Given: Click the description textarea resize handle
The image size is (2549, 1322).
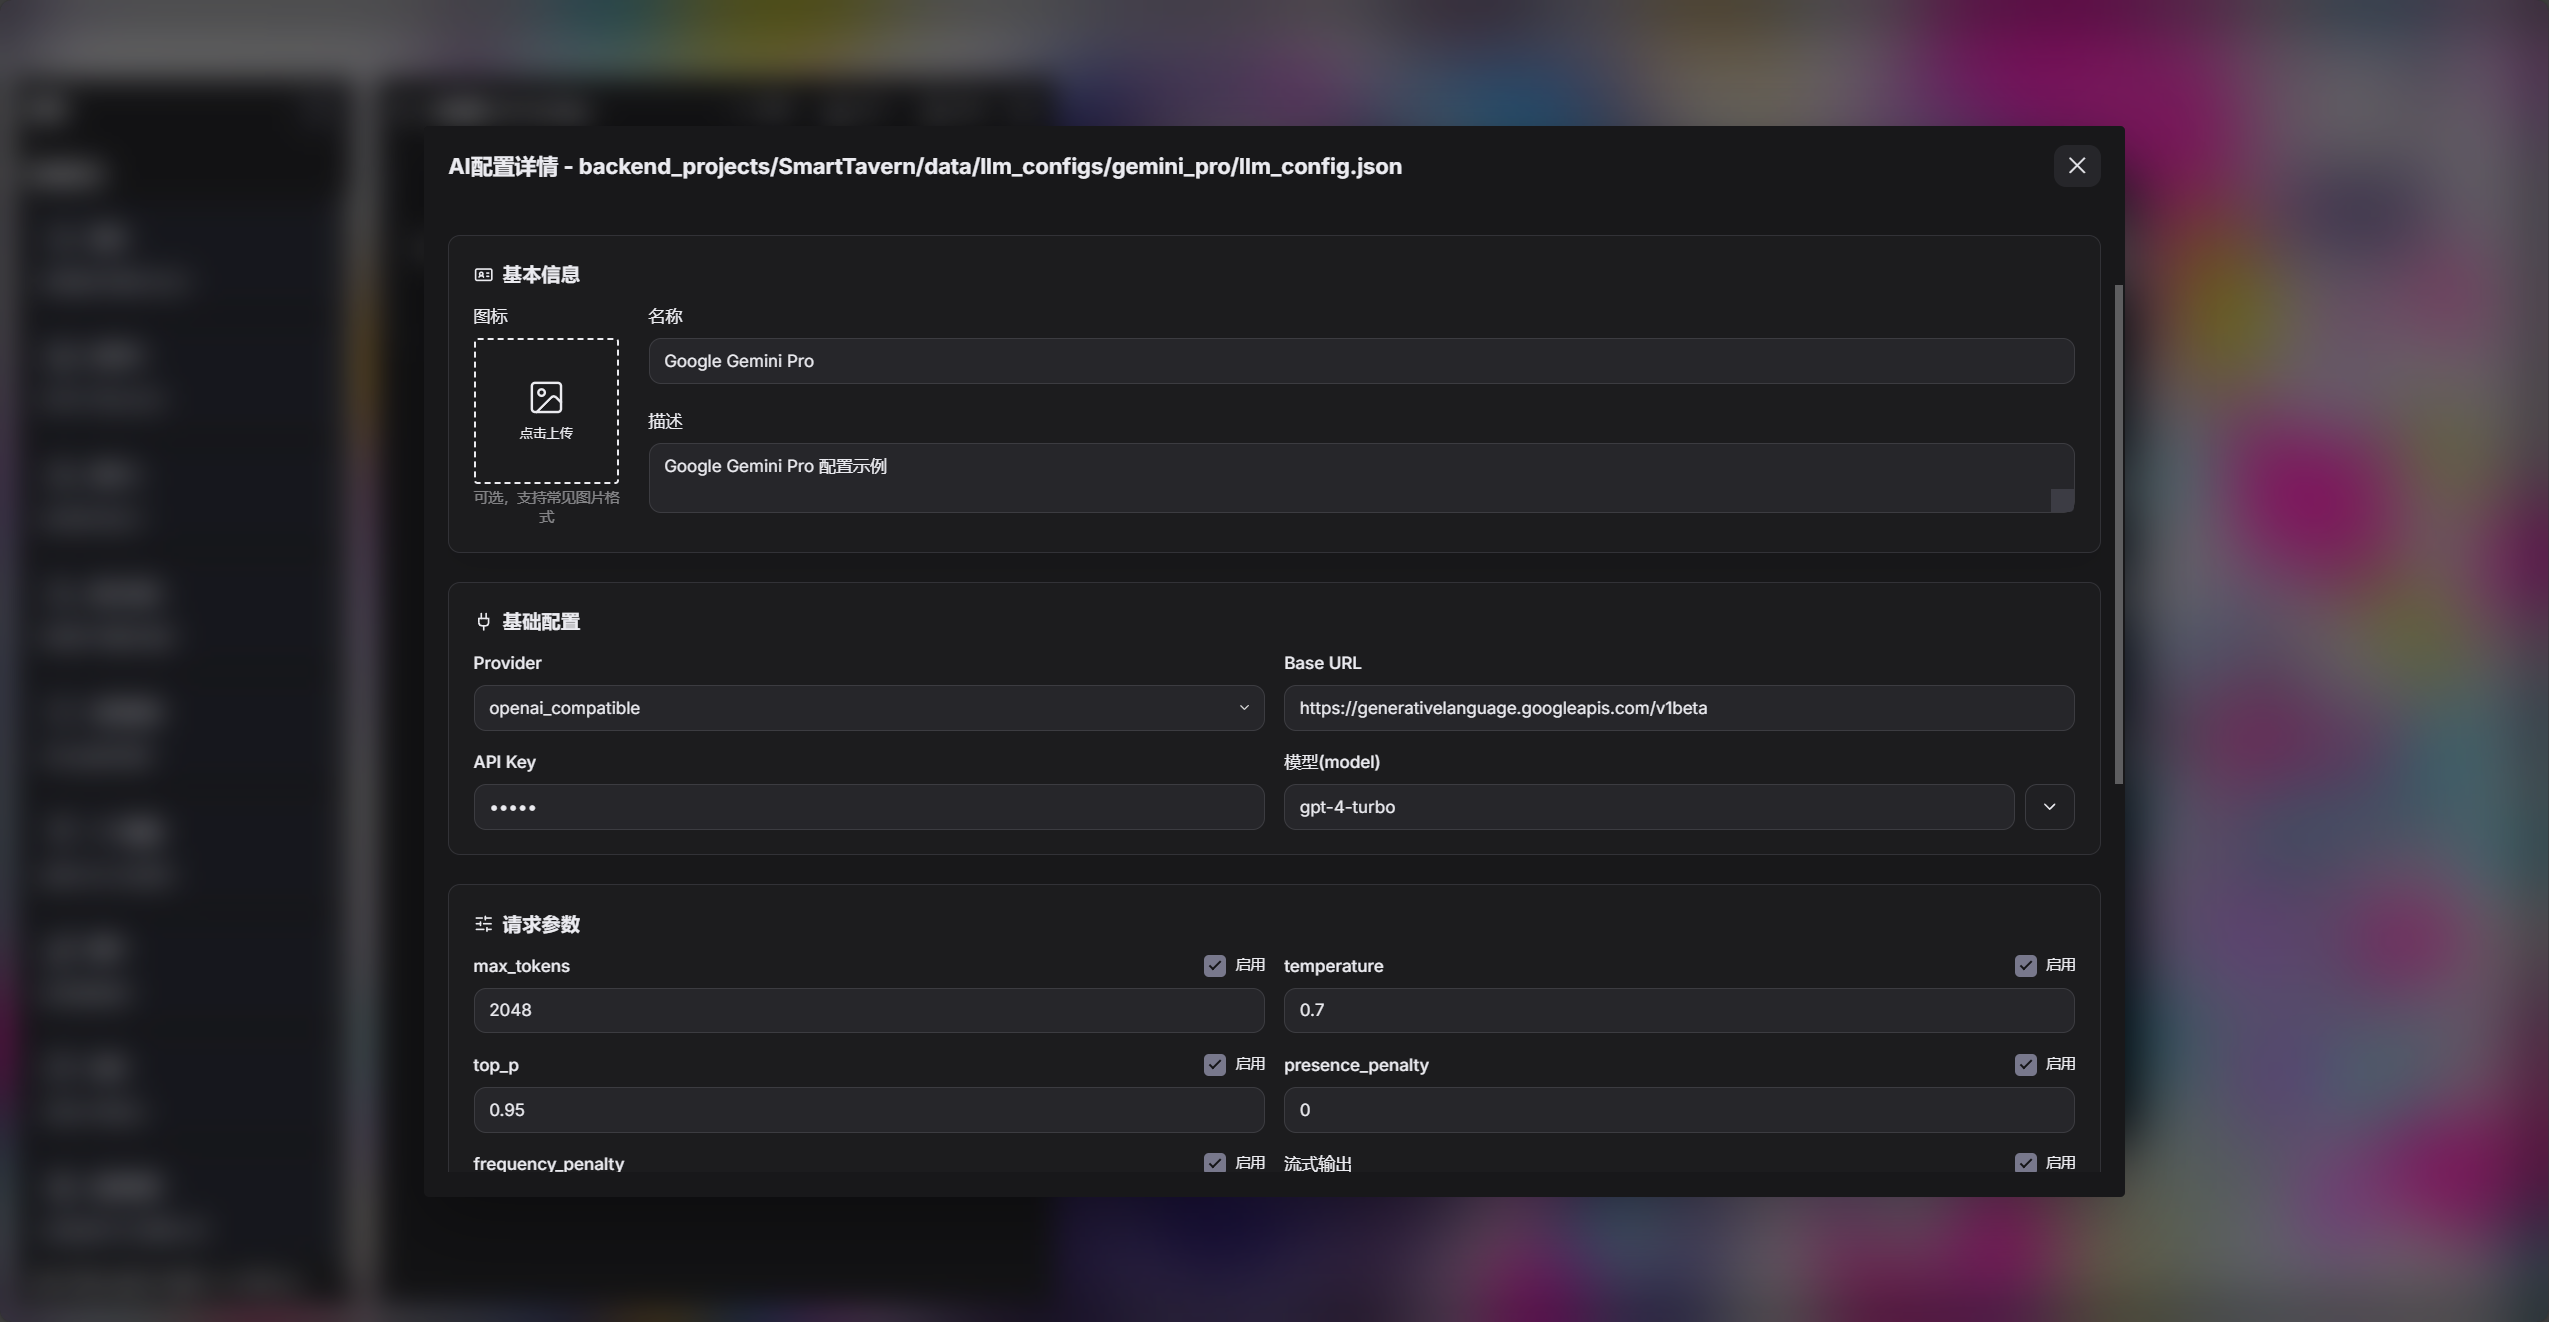Looking at the screenshot, I should point(2062,500).
